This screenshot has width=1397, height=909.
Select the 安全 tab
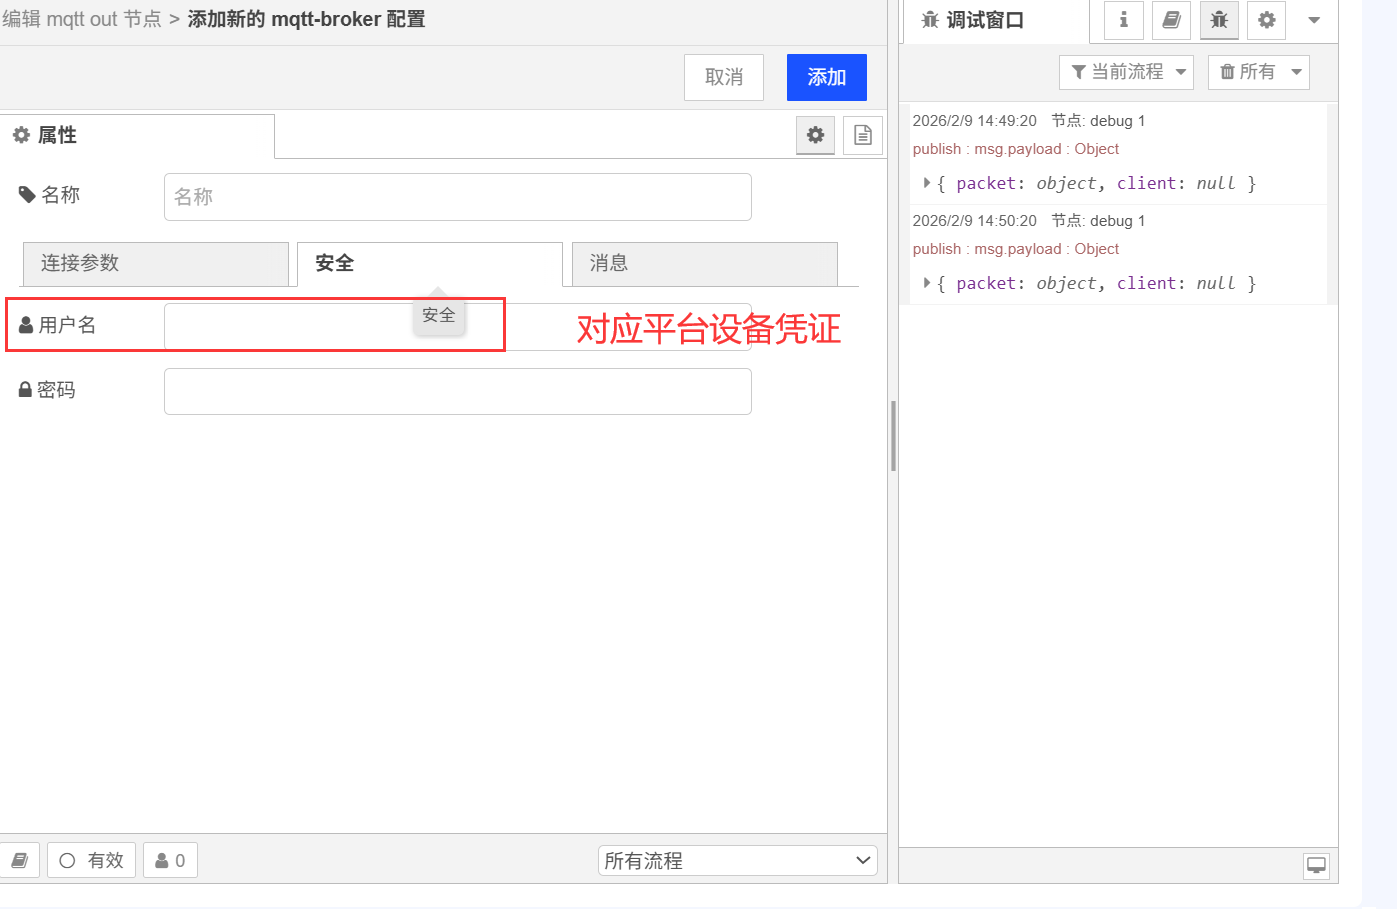coord(430,264)
